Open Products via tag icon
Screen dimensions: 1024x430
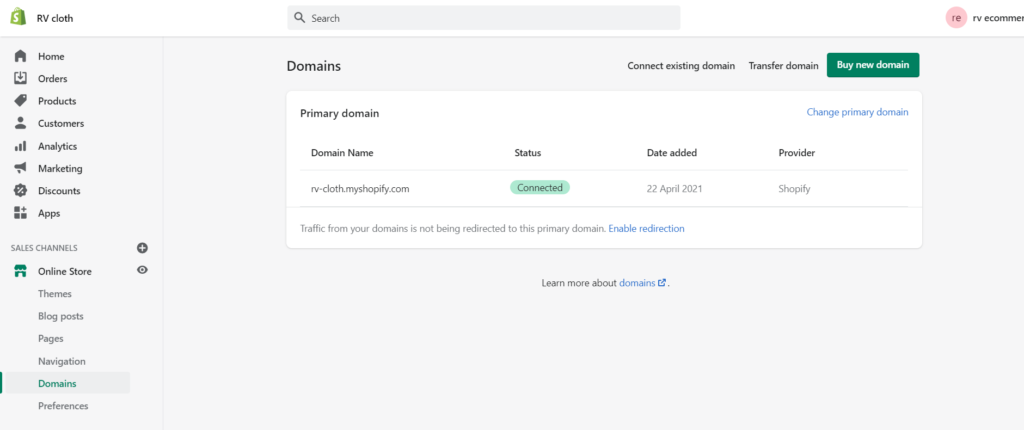coord(20,101)
